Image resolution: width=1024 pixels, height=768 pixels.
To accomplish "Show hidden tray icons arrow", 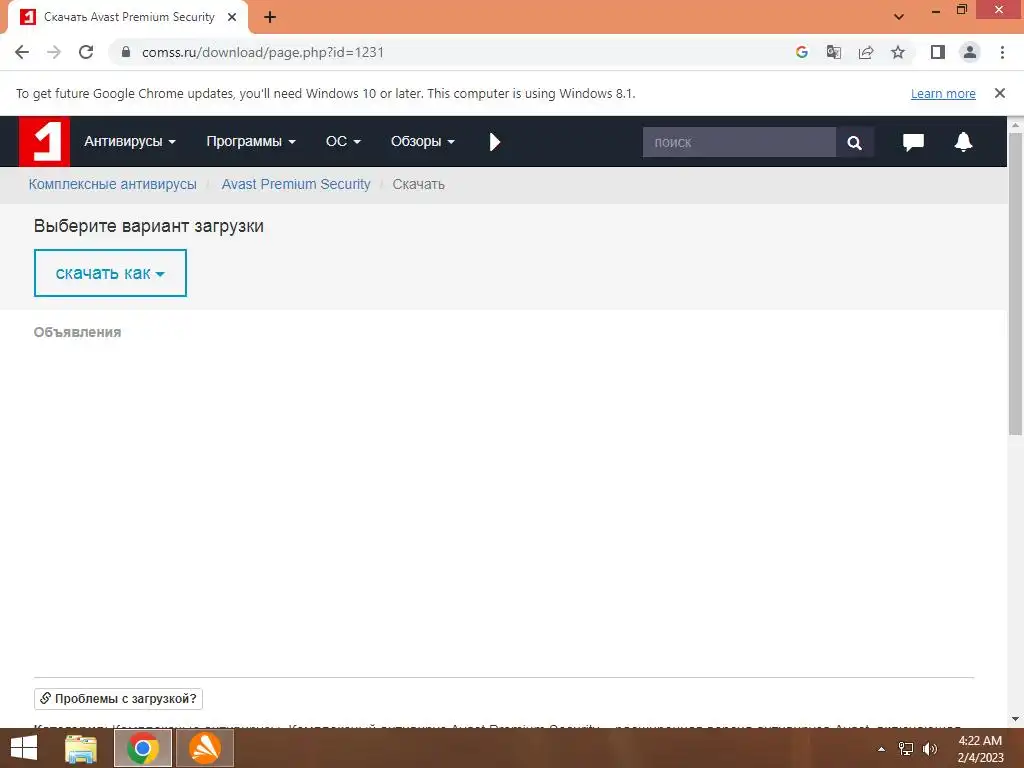I will (881, 749).
